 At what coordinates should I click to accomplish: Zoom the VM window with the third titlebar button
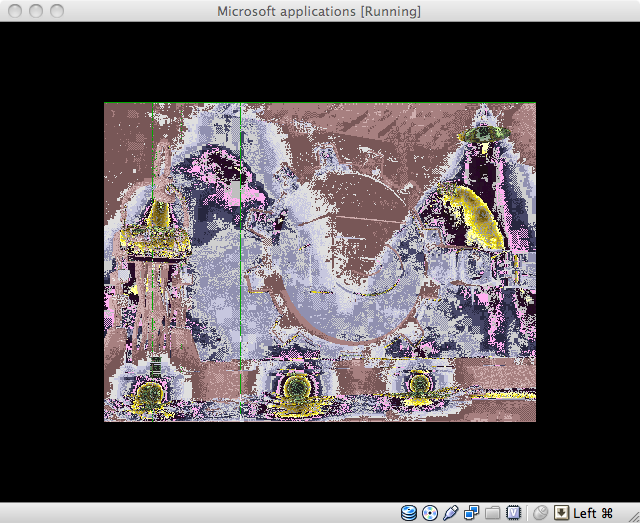coord(57,11)
